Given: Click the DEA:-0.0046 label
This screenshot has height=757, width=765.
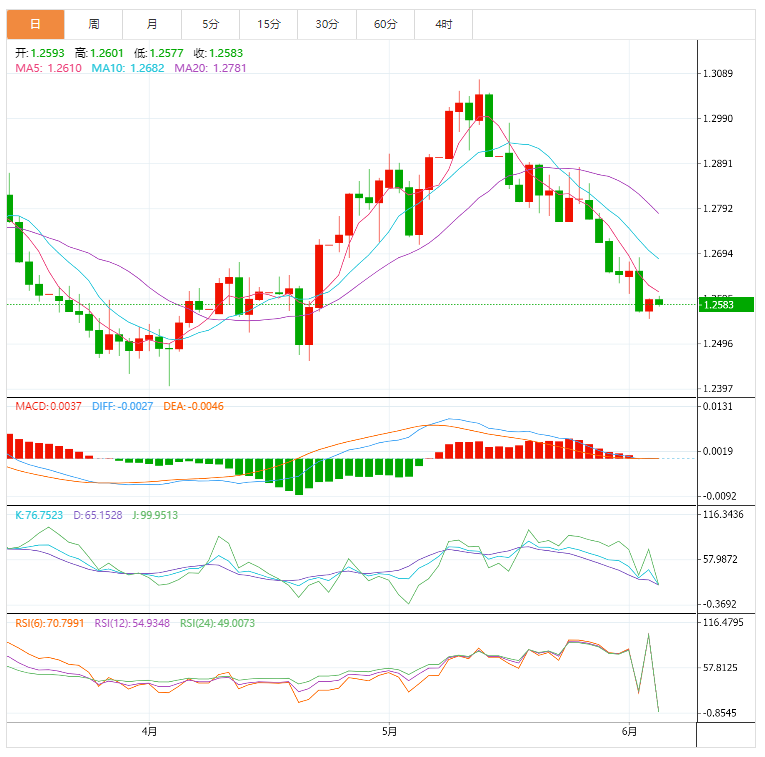Looking at the screenshot, I should [x=193, y=406].
